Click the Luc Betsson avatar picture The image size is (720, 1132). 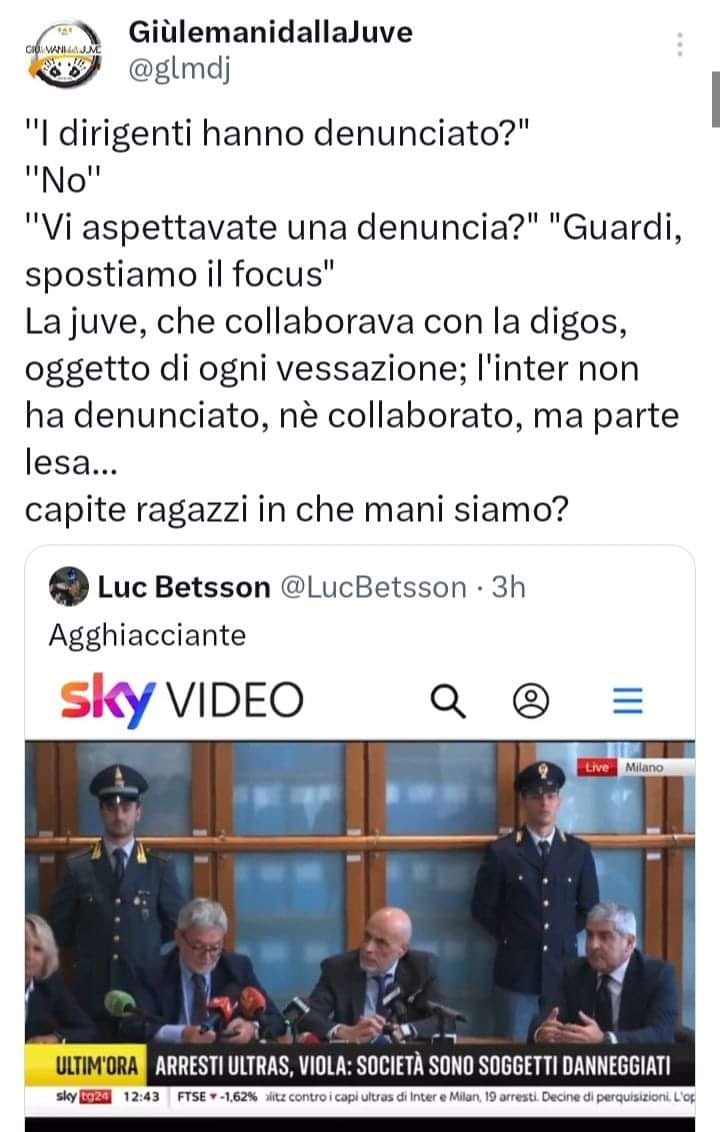pyautogui.click(x=69, y=586)
